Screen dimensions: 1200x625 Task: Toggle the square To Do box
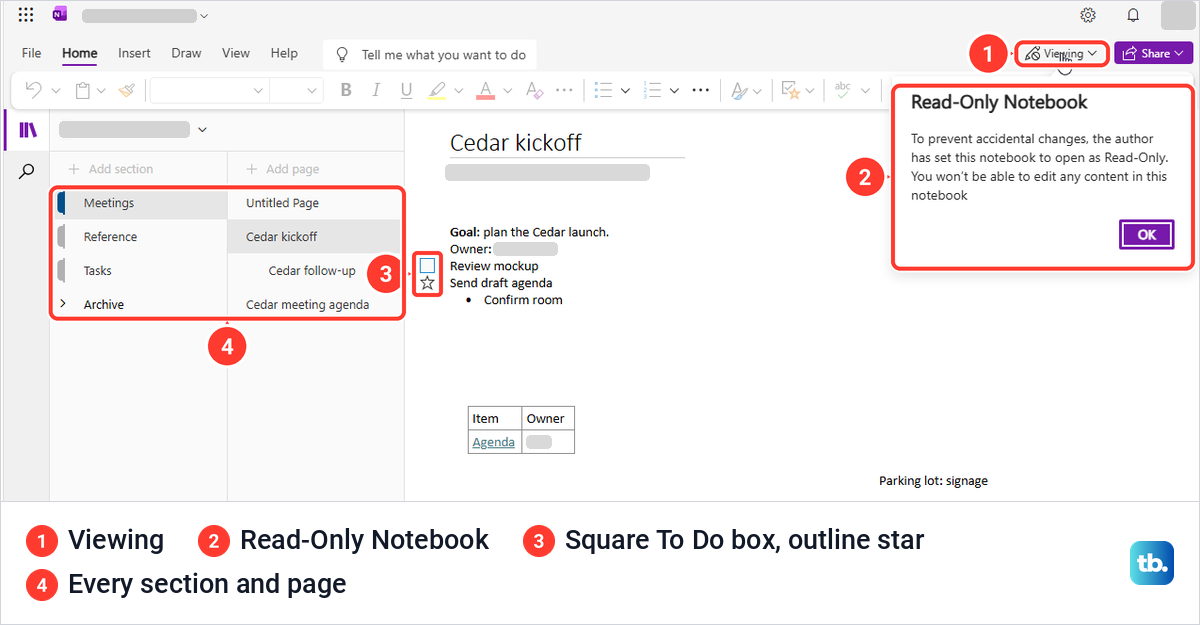click(427, 265)
